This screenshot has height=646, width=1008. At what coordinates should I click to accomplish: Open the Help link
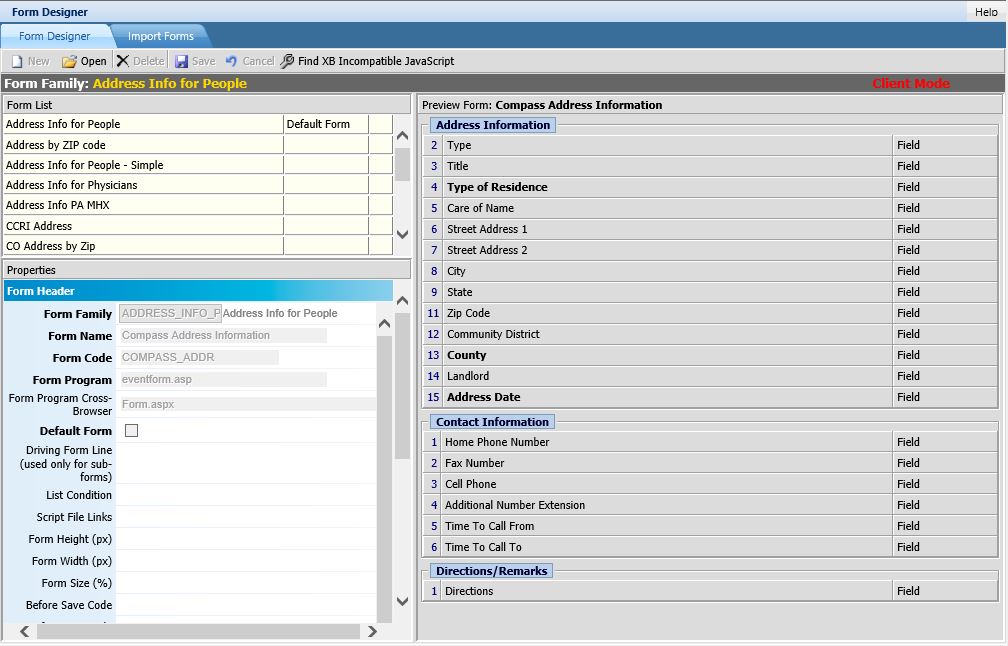[x=986, y=12]
